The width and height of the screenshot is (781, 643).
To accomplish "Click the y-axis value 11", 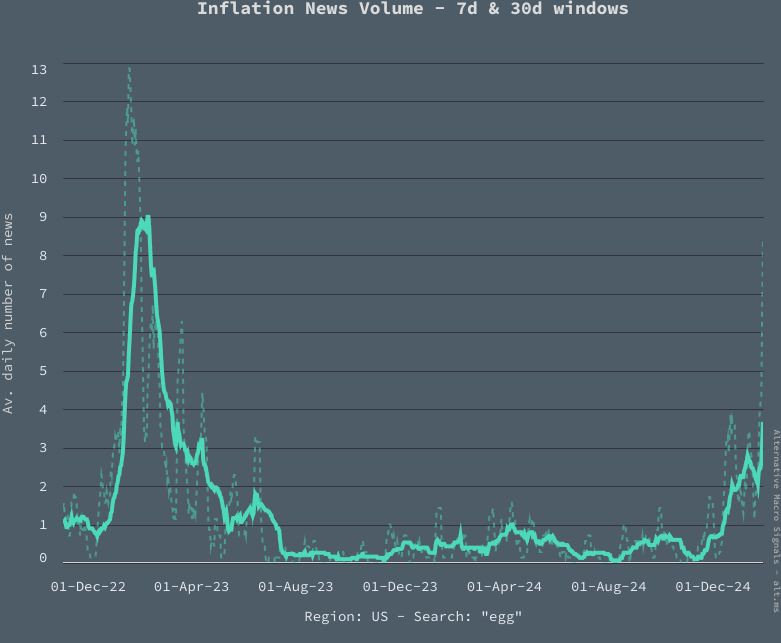I will pos(39,140).
